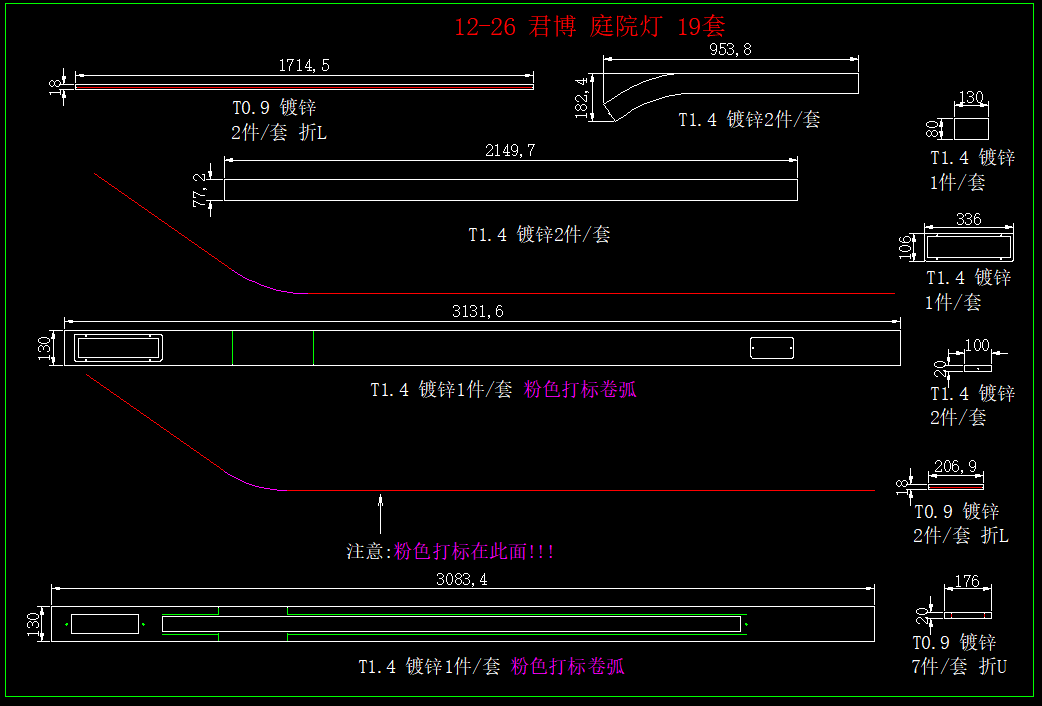Click the 182,4 vertical dimension text
Screen dimensions: 1042x706
click(582, 97)
